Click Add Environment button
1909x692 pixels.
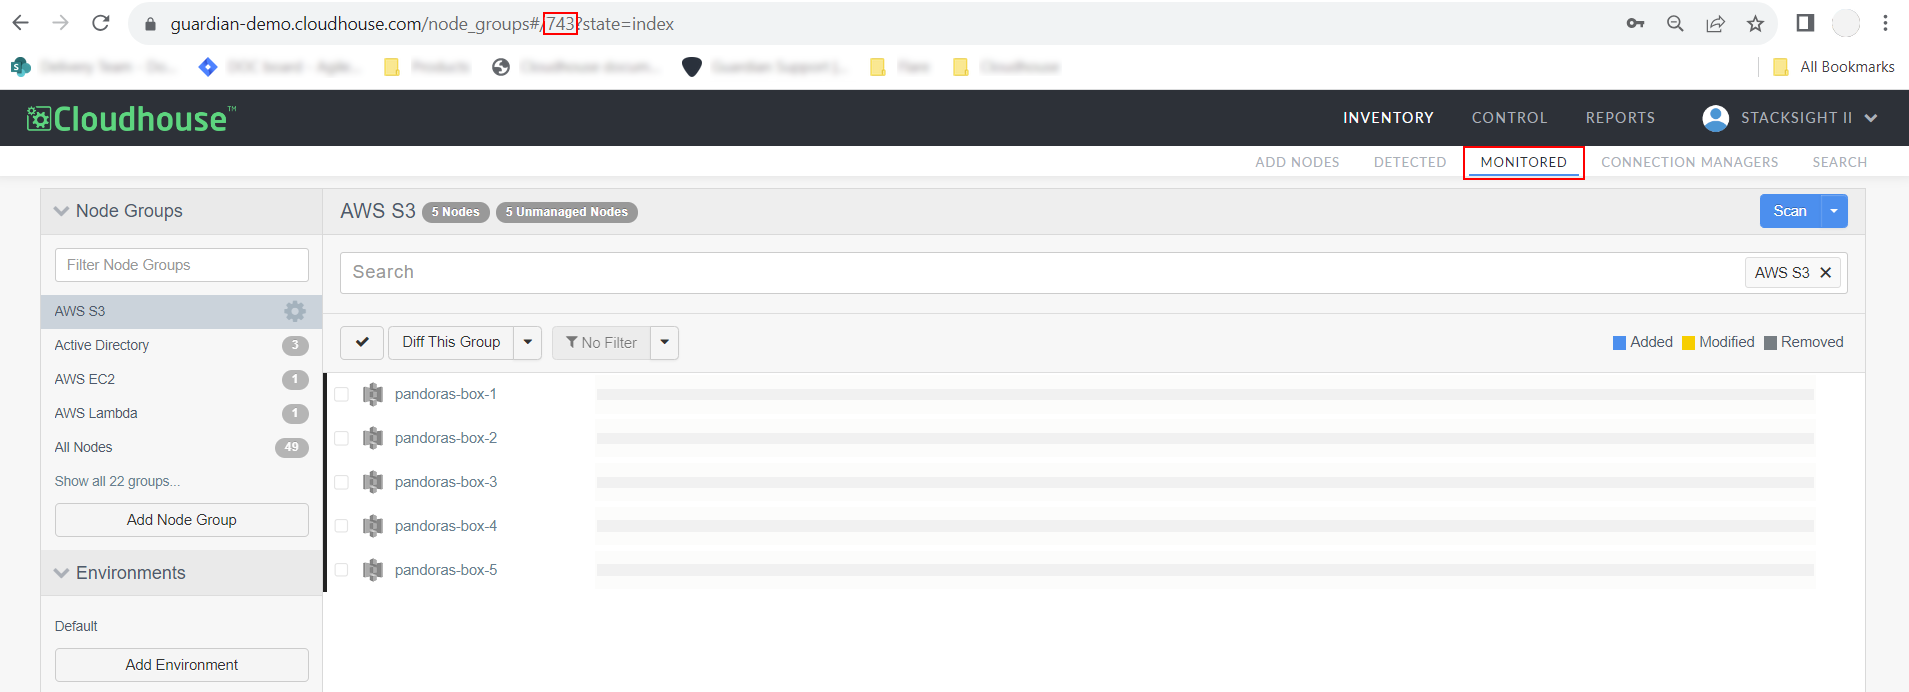coord(182,665)
